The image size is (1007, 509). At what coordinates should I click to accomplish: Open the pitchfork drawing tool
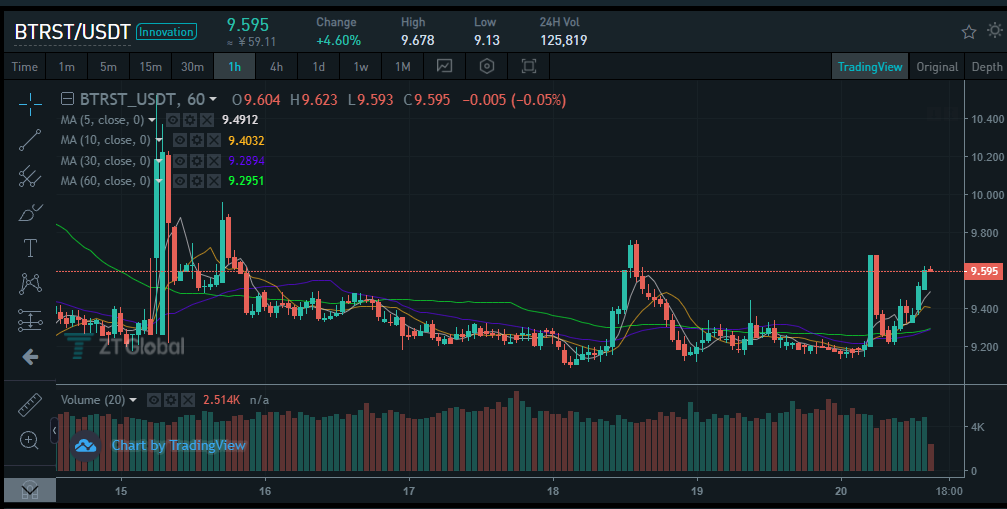click(30, 175)
